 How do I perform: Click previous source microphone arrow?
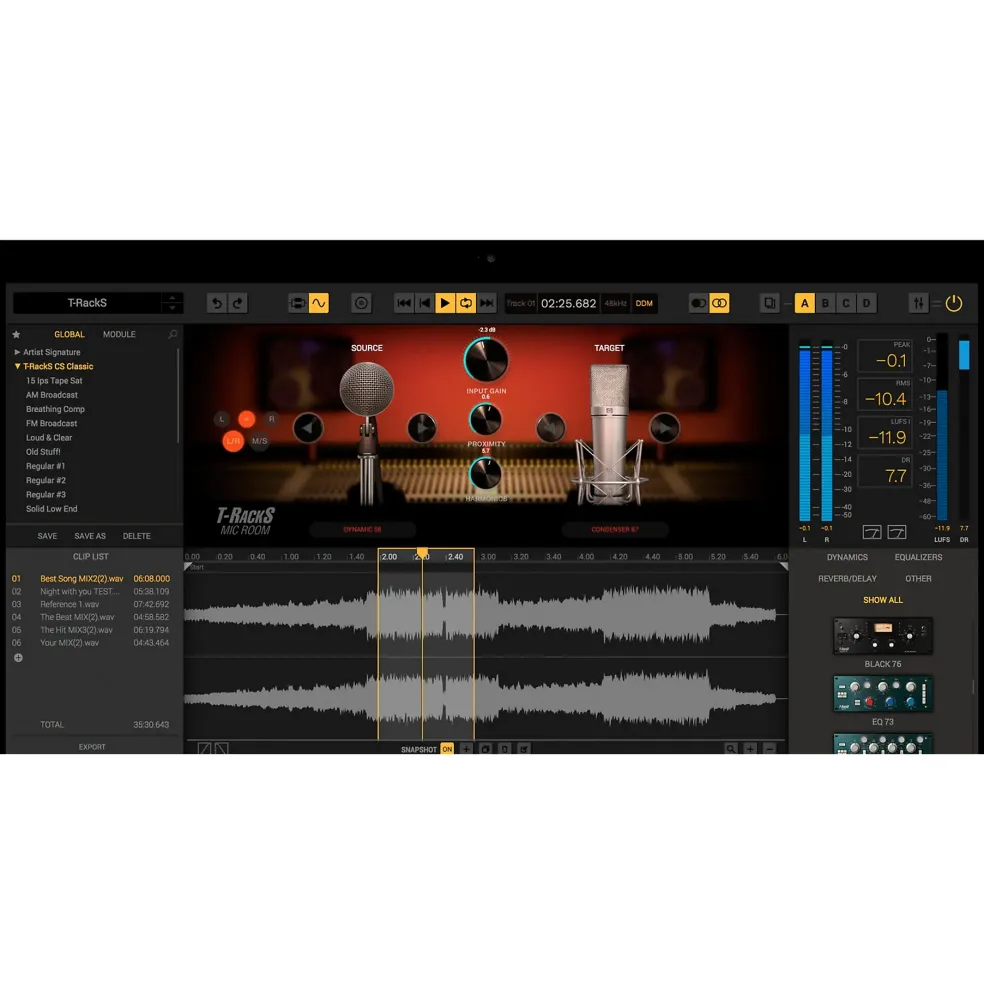point(308,428)
